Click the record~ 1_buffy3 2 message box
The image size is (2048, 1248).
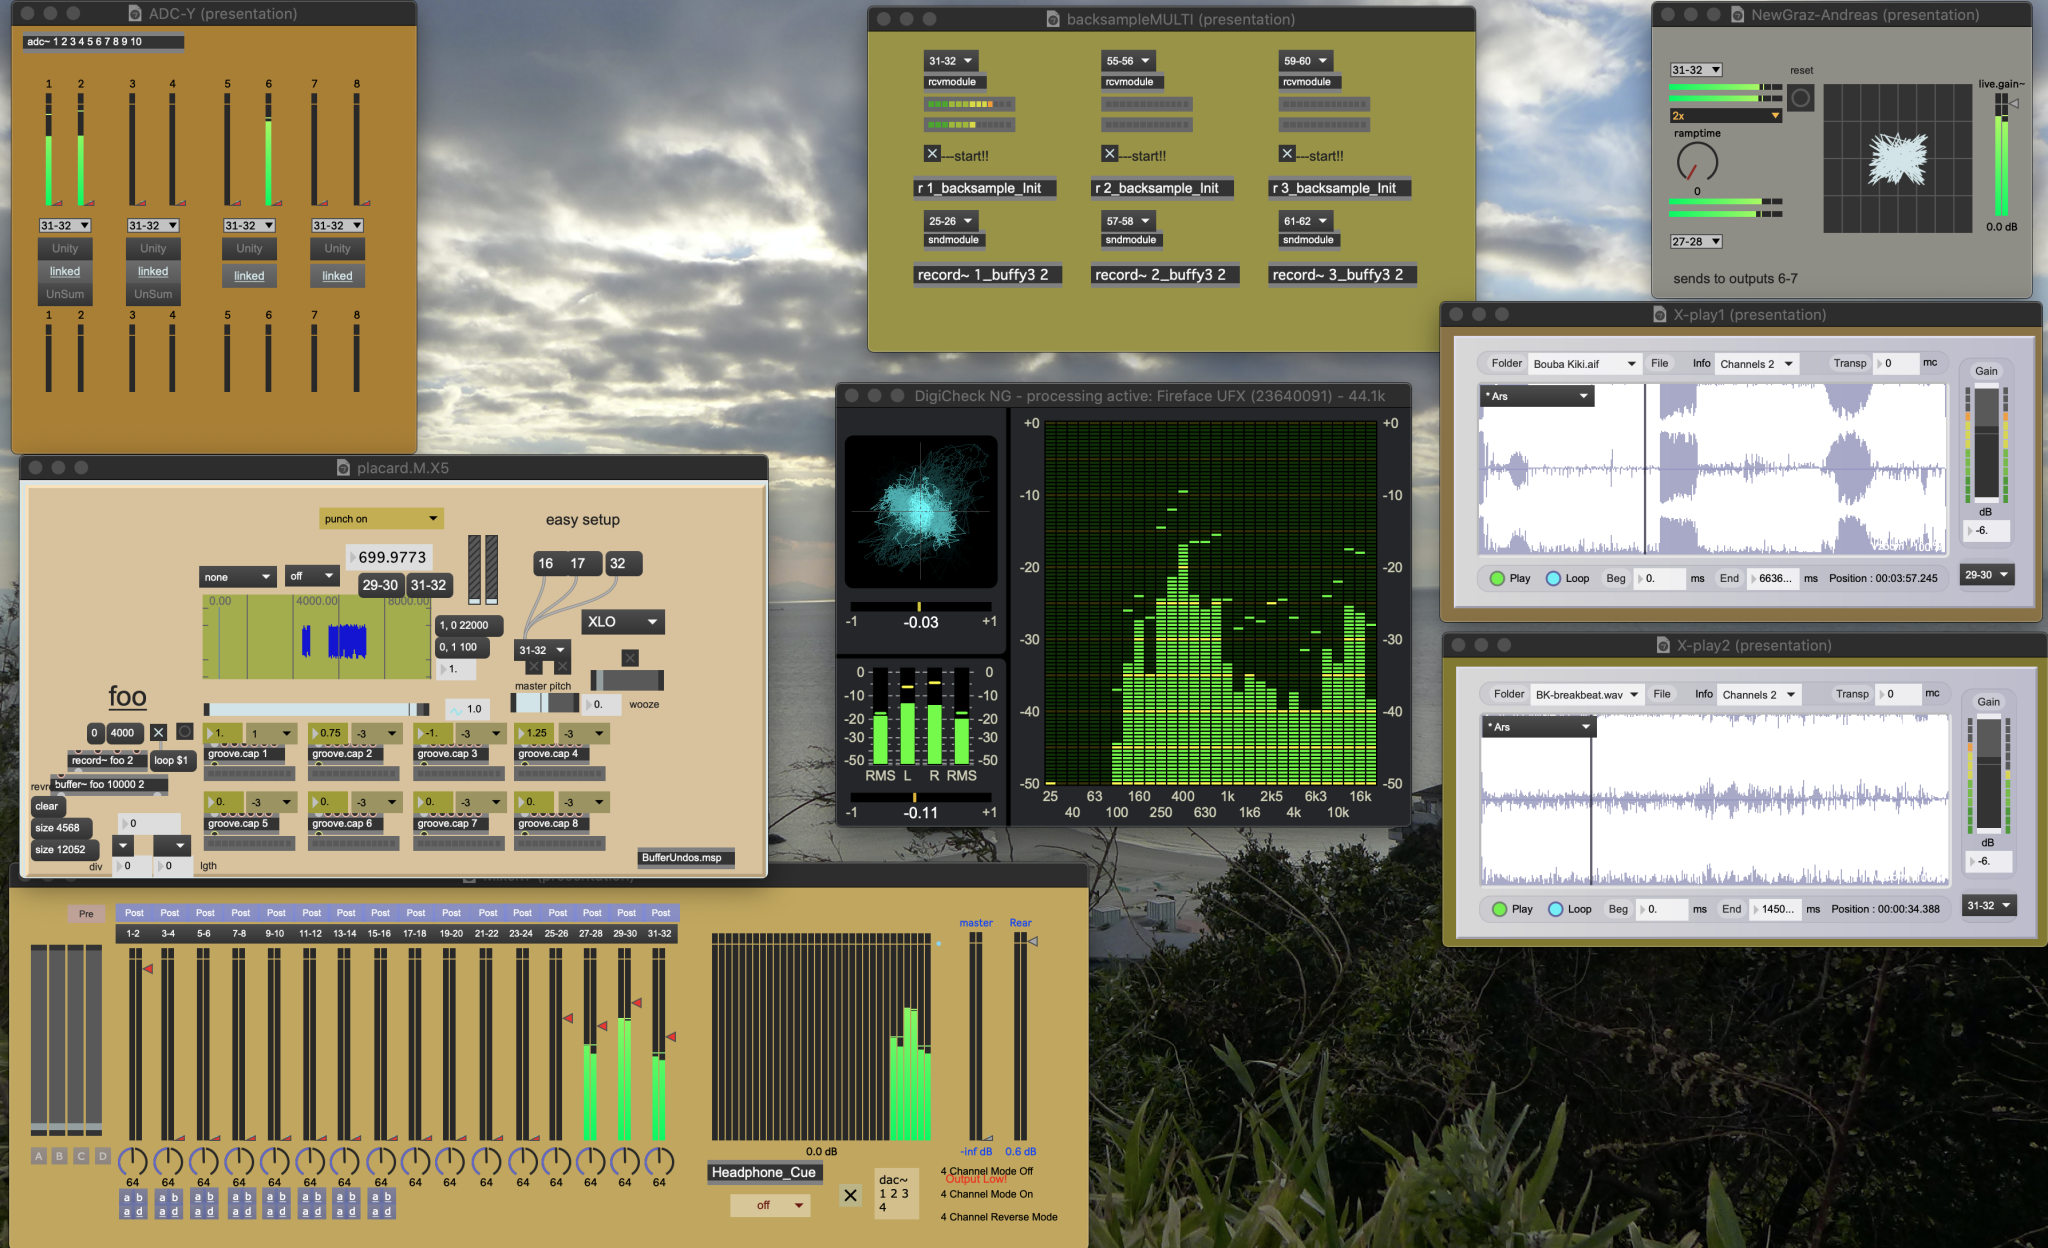(987, 273)
